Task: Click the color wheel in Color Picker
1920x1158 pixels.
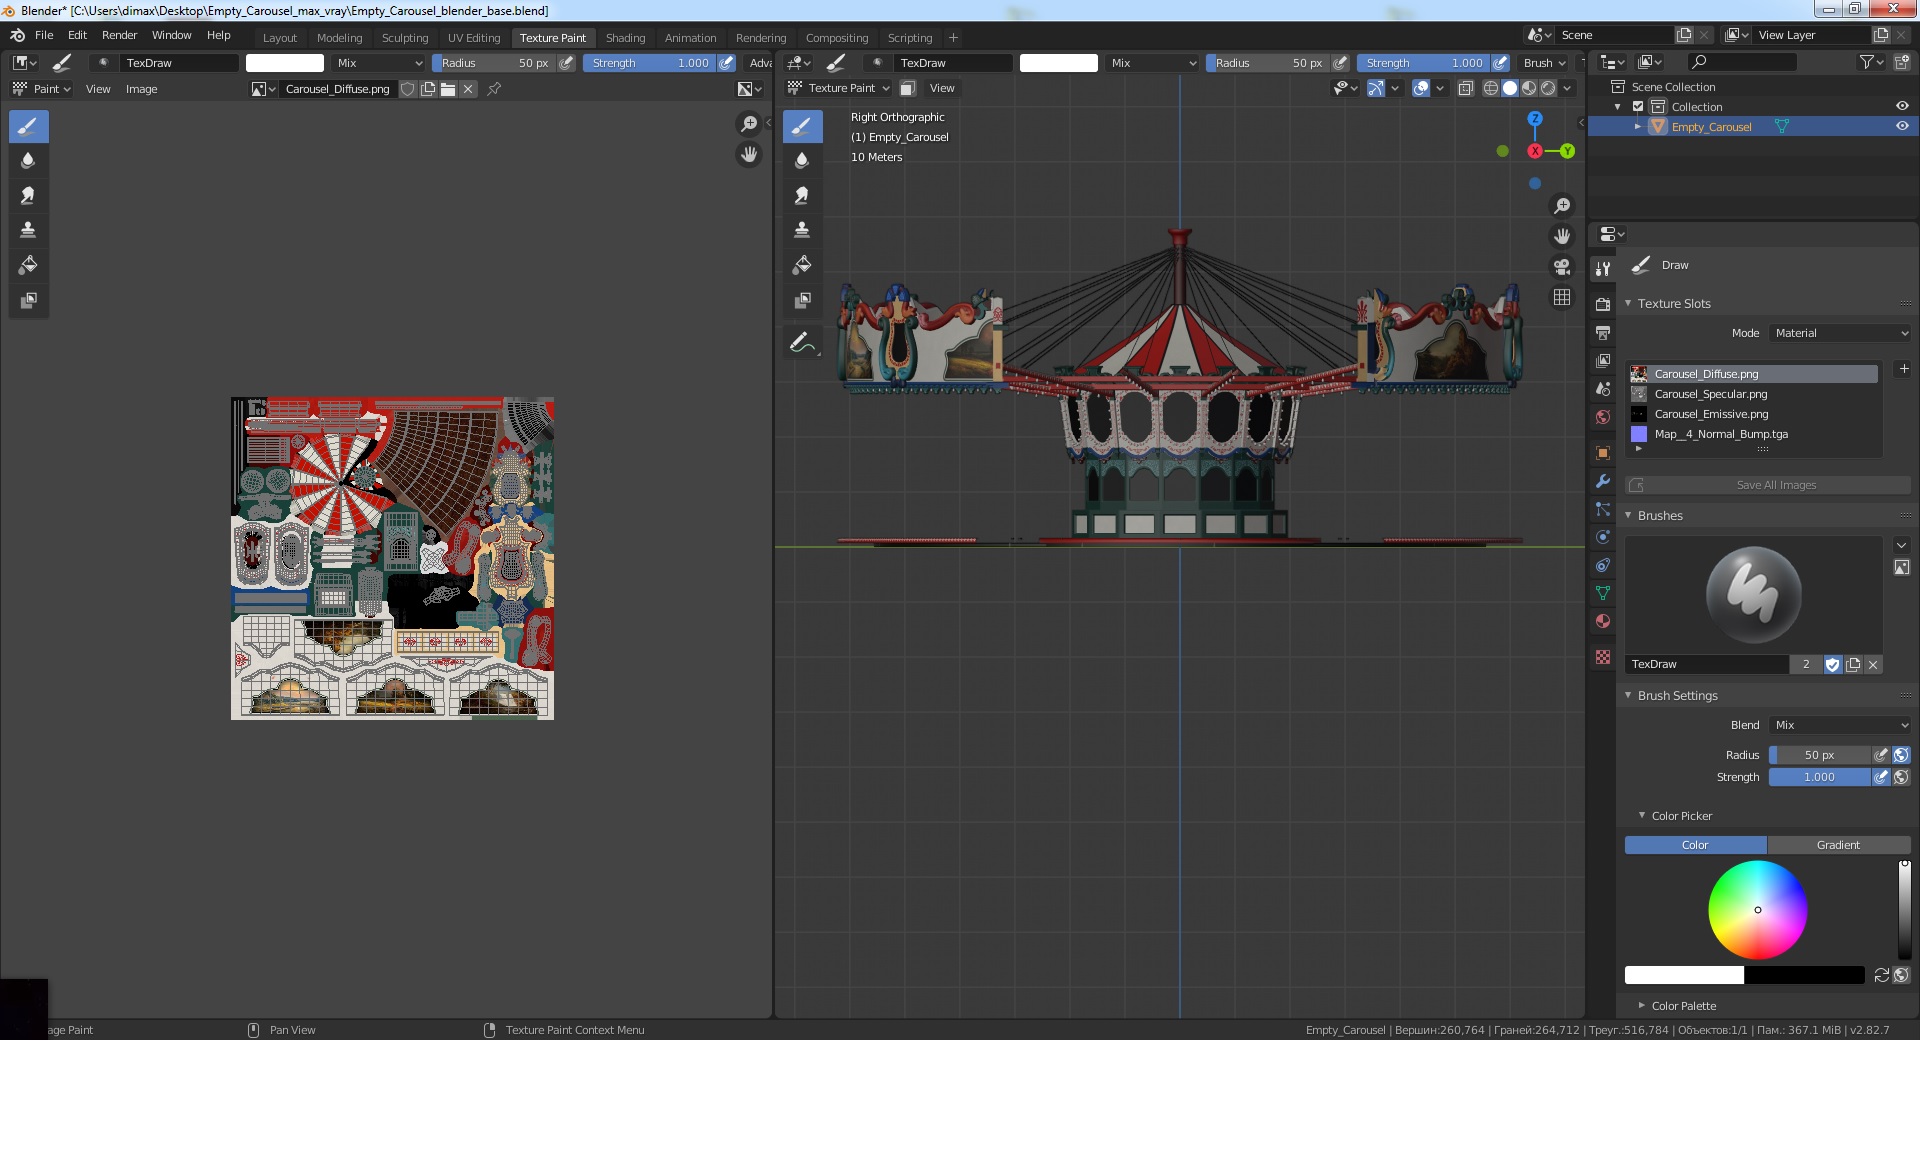Action: (x=1758, y=910)
